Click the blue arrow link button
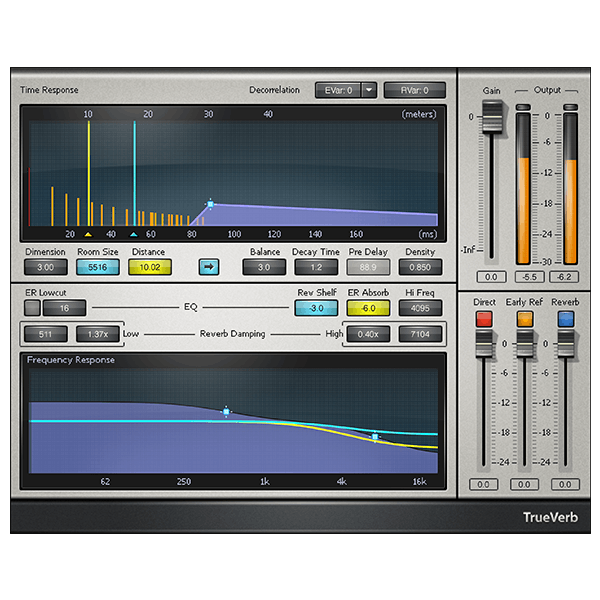 pyautogui.click(x=209, y=267)
